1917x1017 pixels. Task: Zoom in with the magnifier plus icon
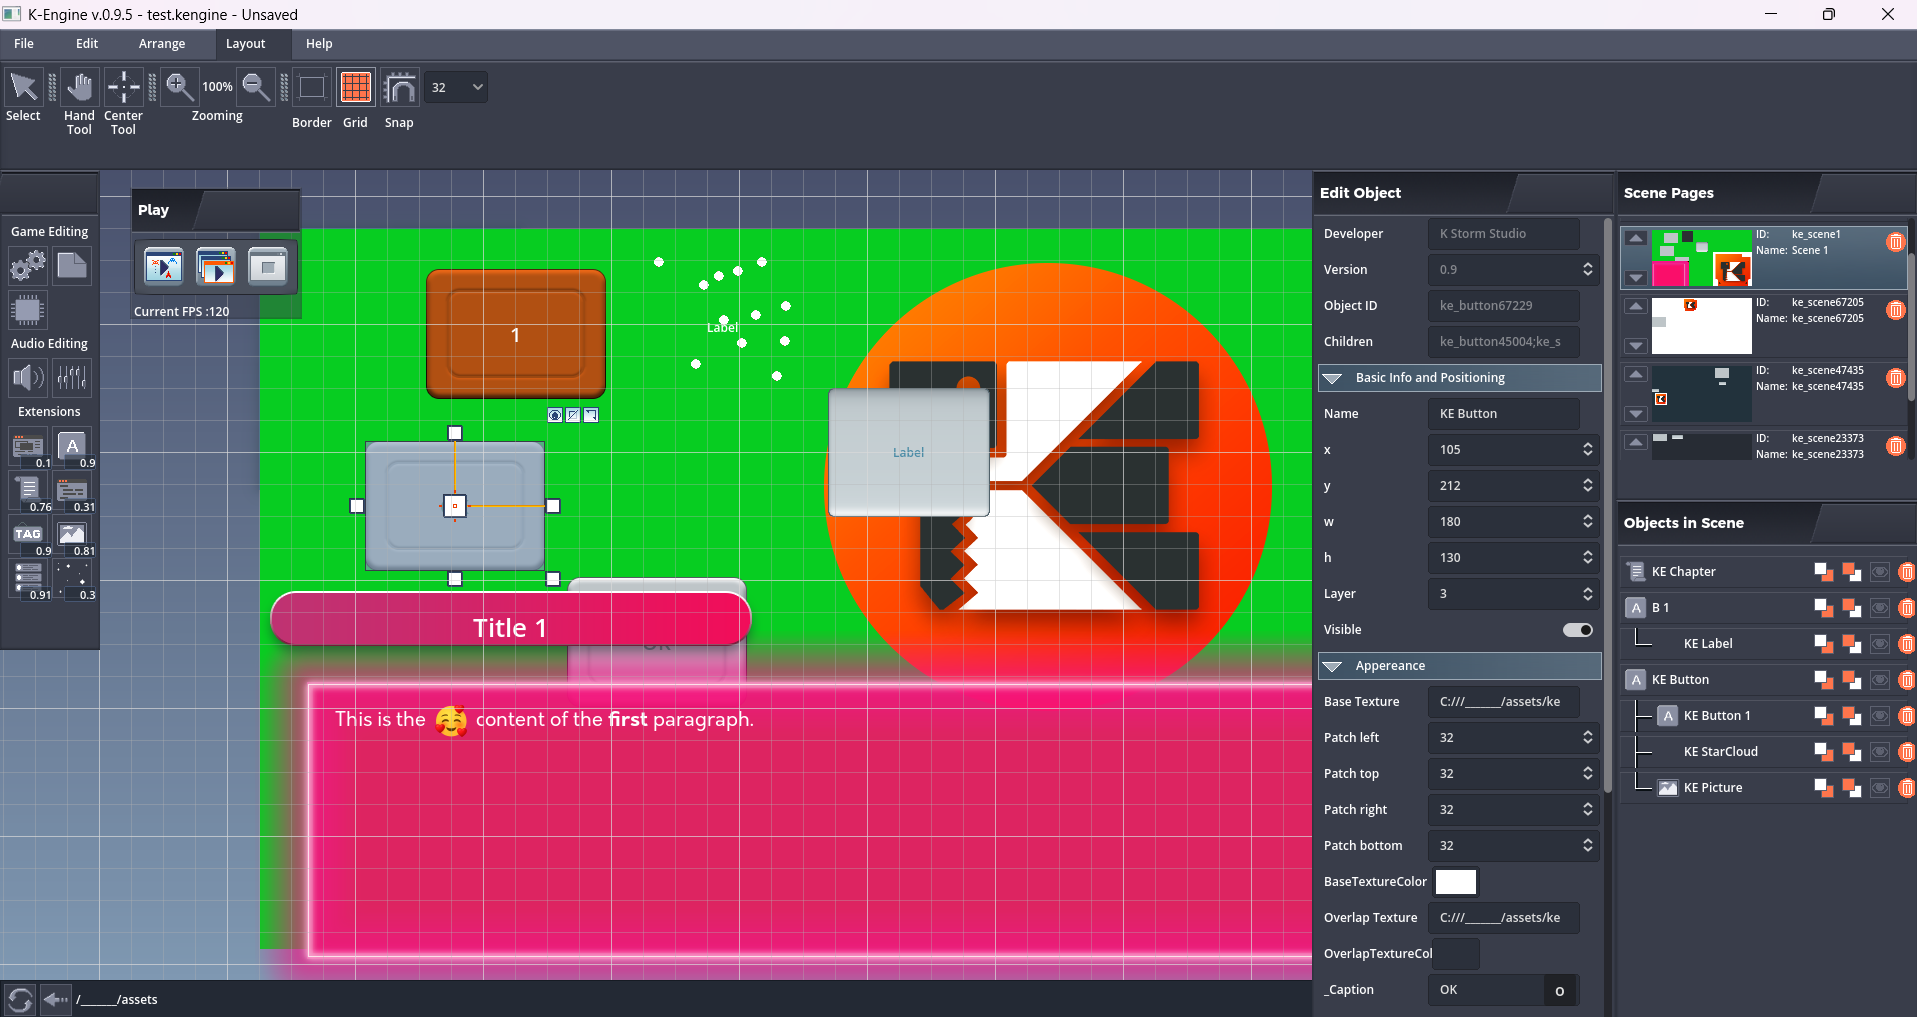tap(180, 87)
